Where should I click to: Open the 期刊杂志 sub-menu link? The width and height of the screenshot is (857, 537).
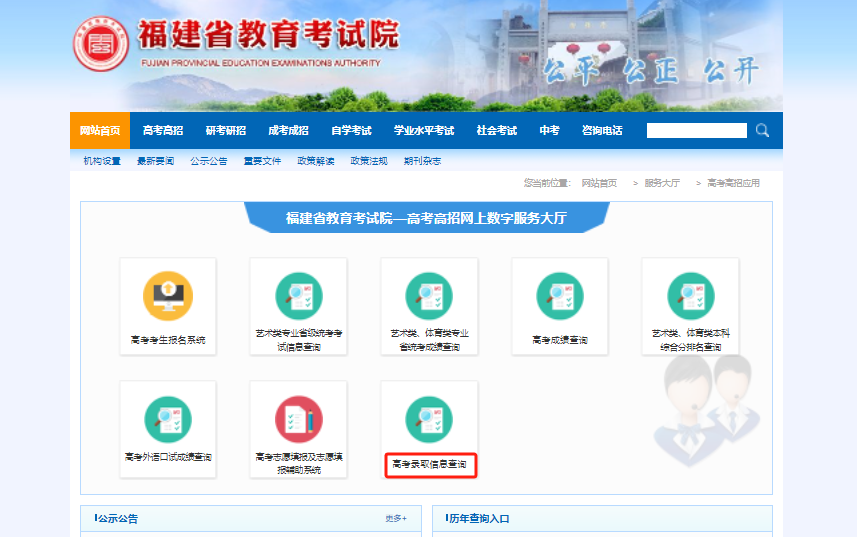coord(422,161)
